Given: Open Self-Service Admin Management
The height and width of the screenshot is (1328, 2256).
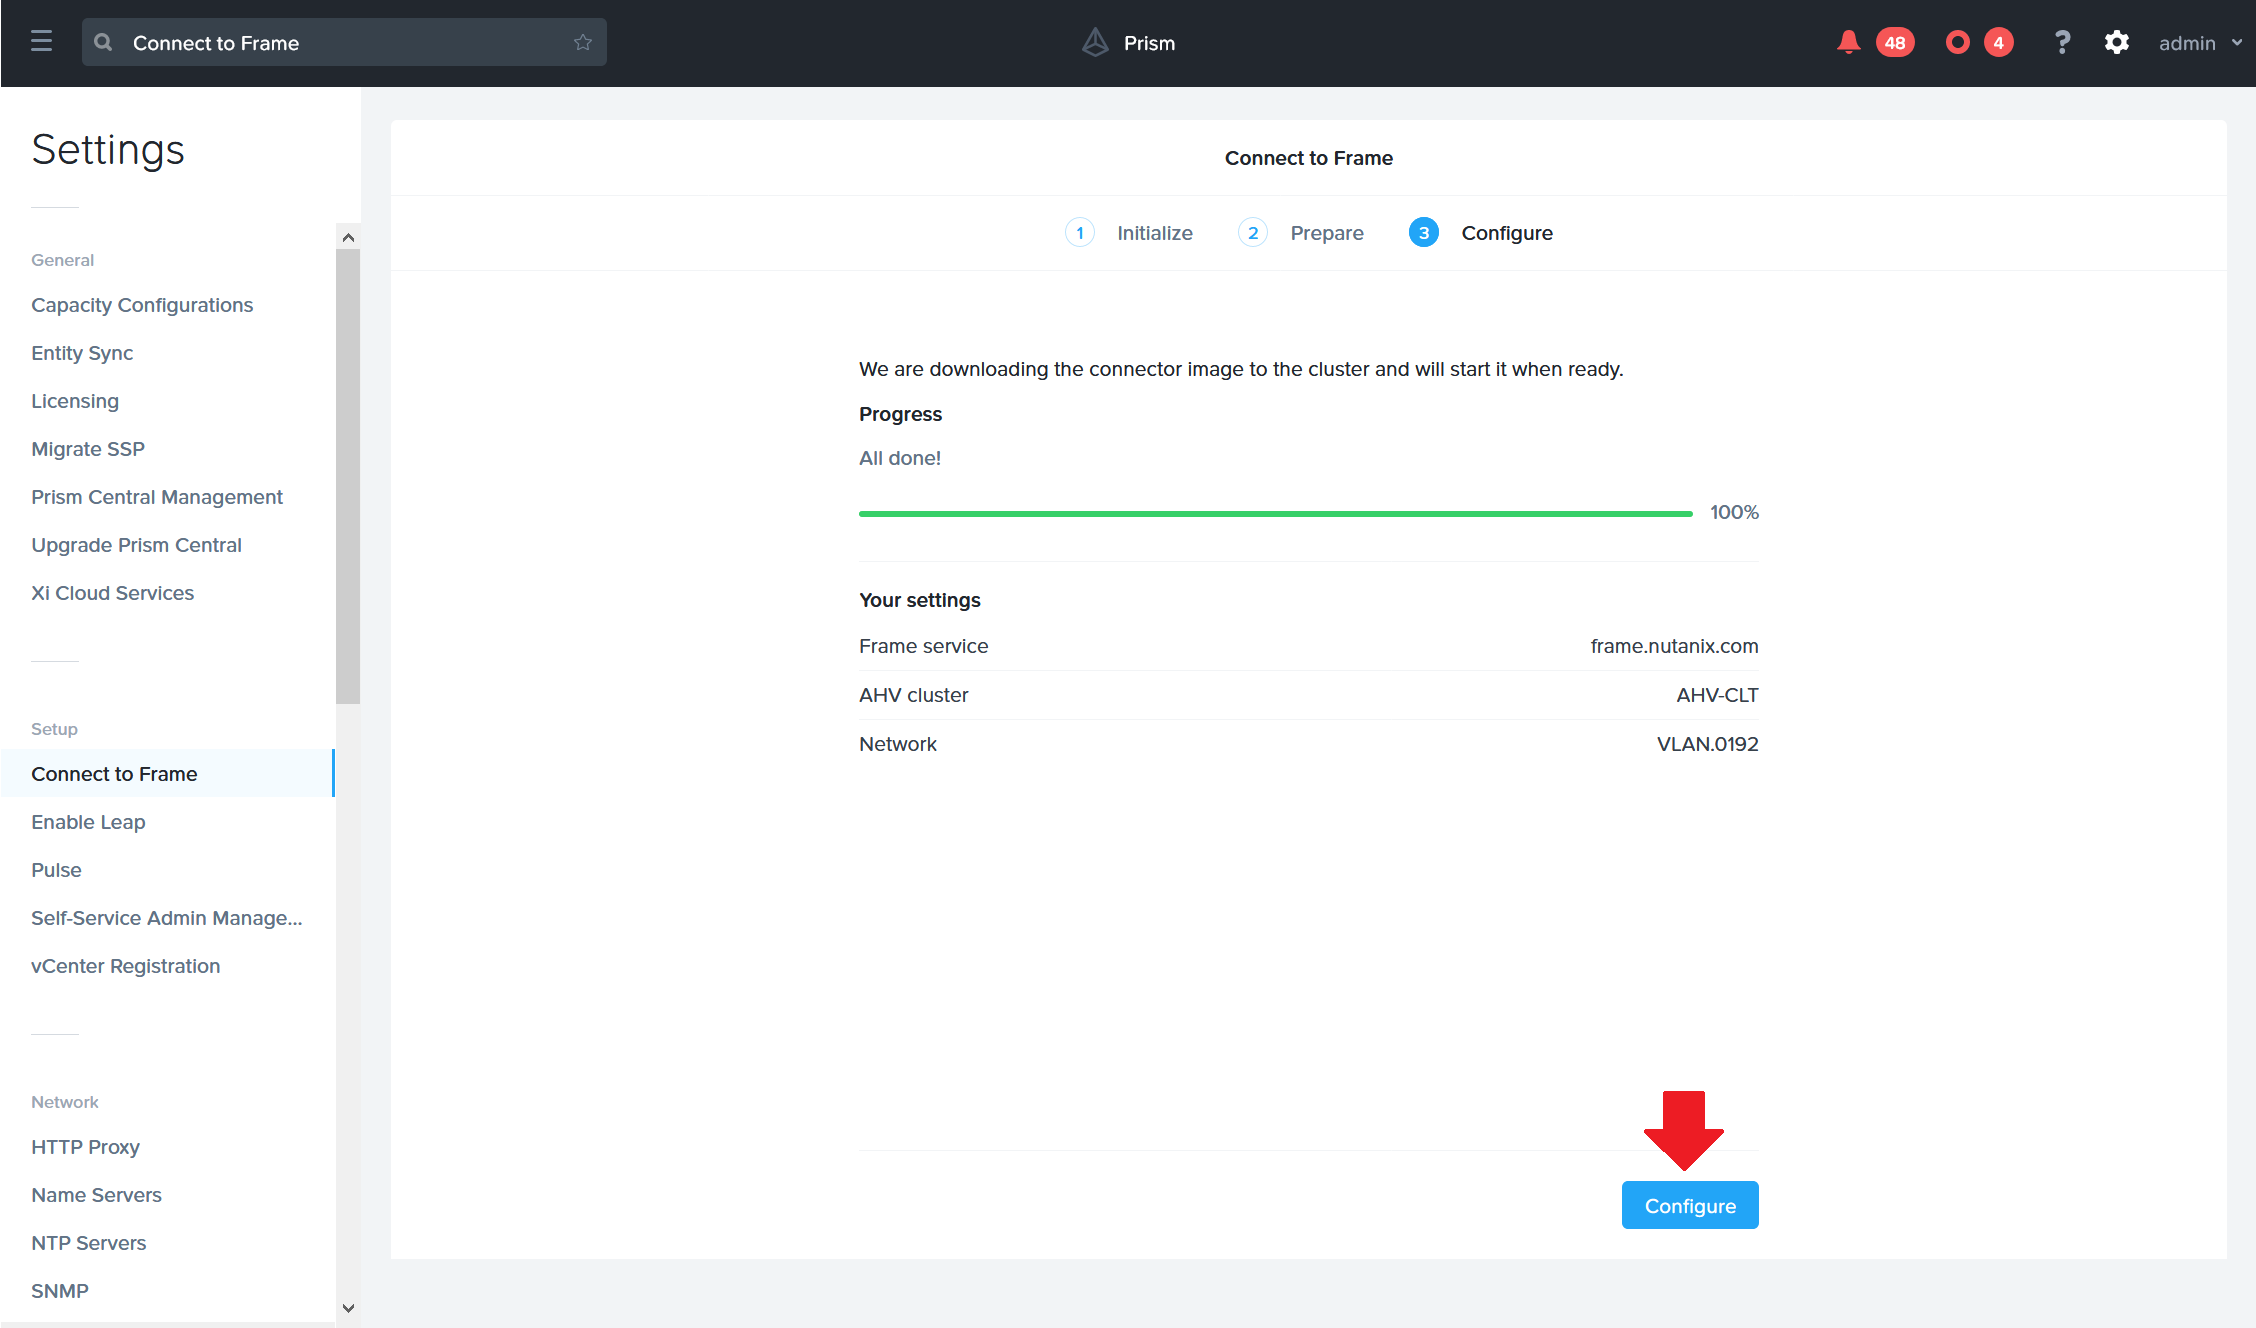Looking at the screenshot, I should point(166,918).
